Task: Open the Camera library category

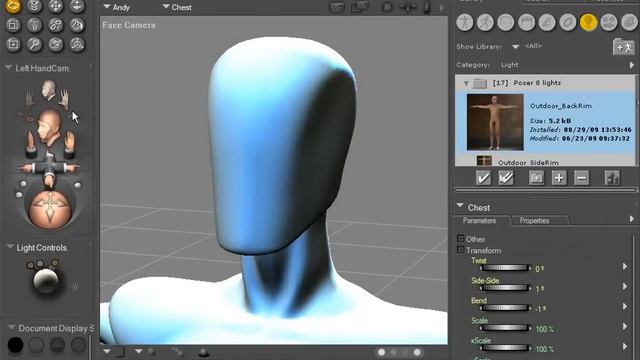Action: 609,22
